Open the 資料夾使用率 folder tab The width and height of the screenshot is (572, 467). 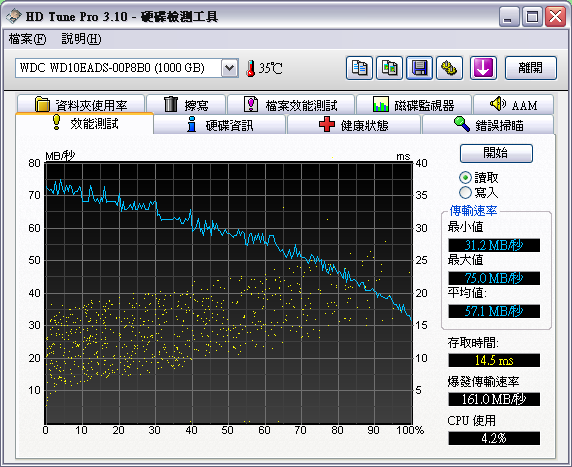click(x=81, y=104)
